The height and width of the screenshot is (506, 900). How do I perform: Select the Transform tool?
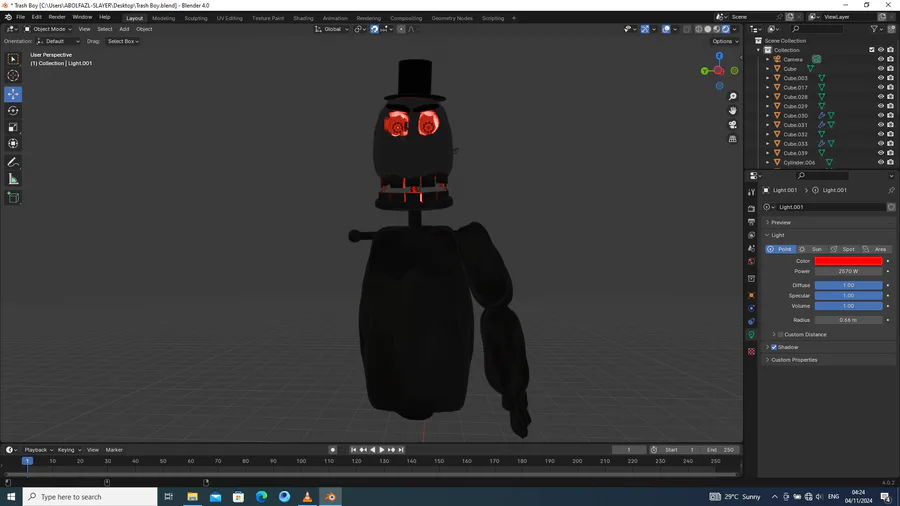[x=13, y=144]
